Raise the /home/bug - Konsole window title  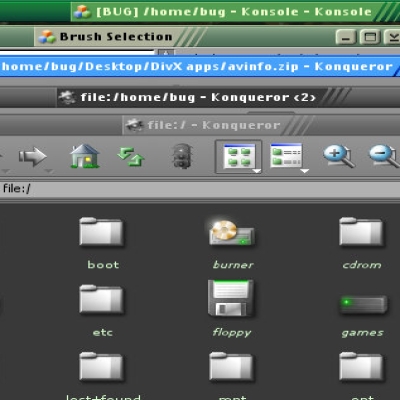(x=234, y=12)
